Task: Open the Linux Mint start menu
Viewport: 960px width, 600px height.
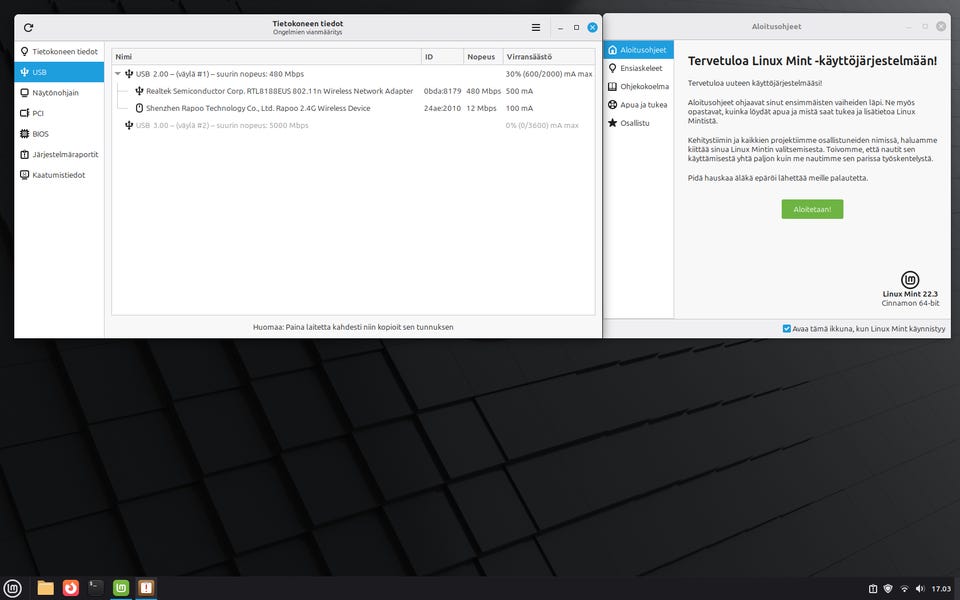Action: pyautogui.click(x=12, y=588)
